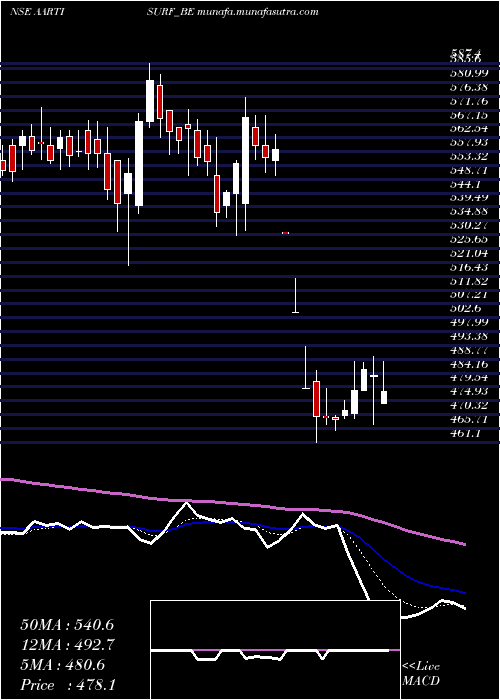Select the 470.32 price axis label
Image resolution: width=500 pixels, height=700 pixels.
tap(471, 405)
